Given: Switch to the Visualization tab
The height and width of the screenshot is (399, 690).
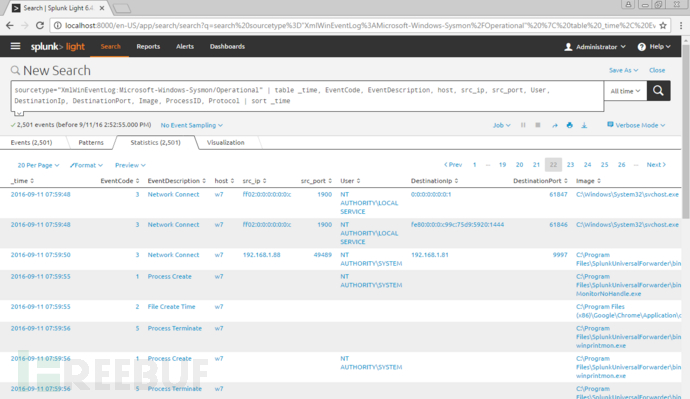Looking at the screenshot, I should [225, 143].
